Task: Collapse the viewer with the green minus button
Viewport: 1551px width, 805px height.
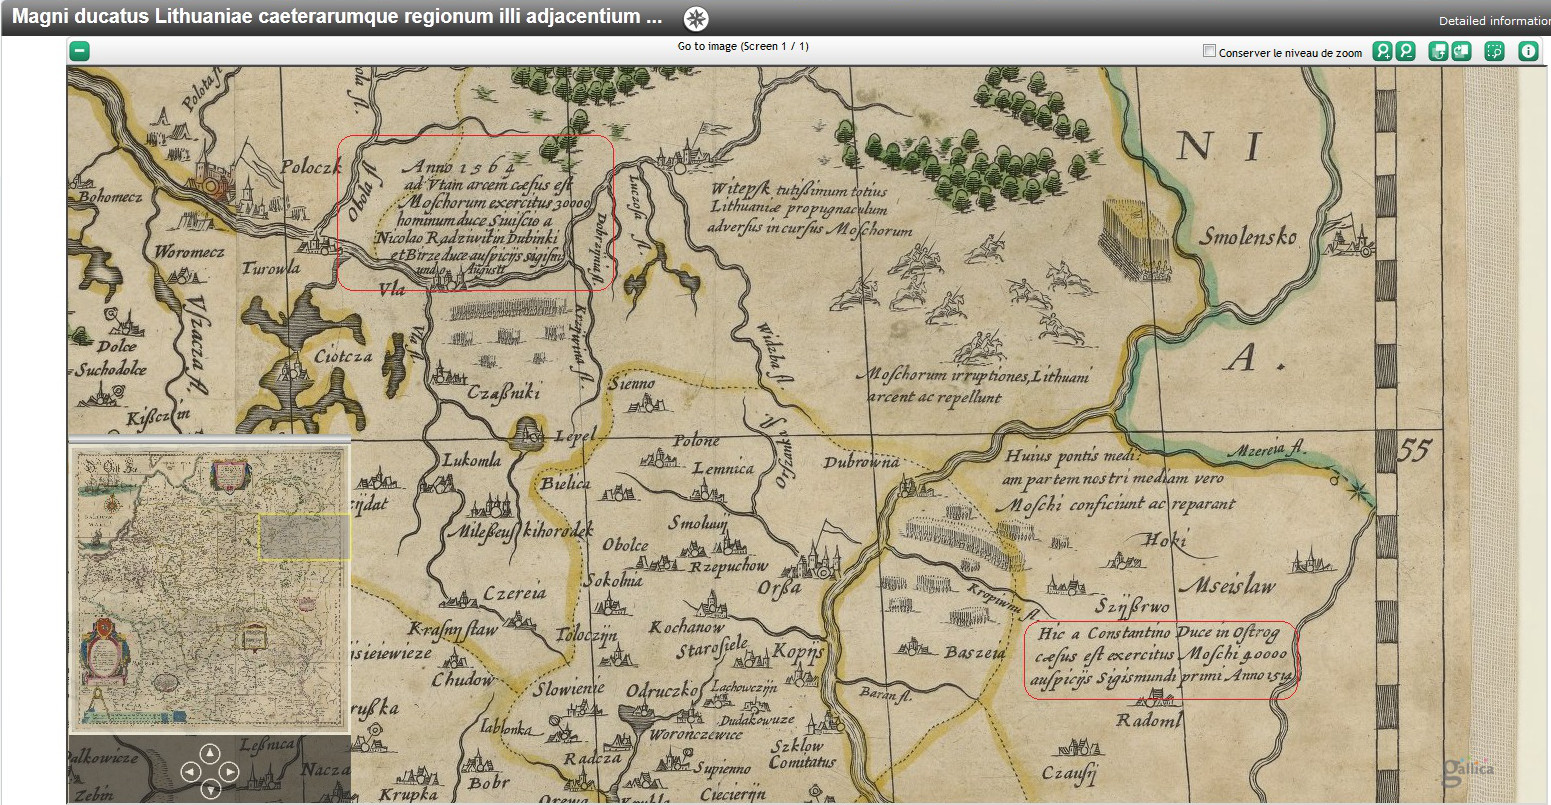Action: (80, 51)
